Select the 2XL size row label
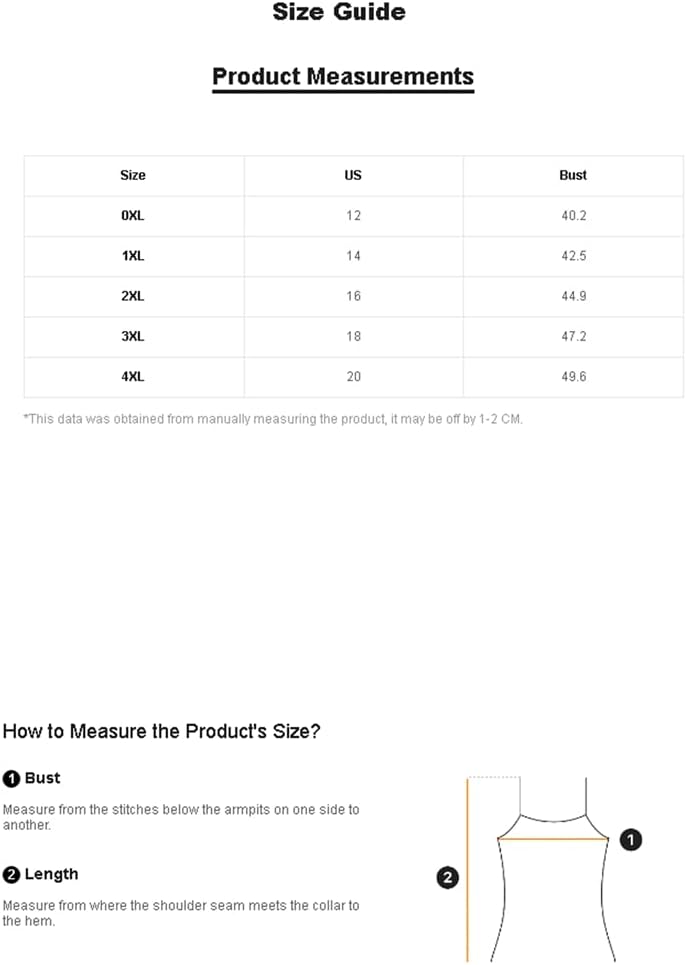This screenshot has height=965, width=687. (133, 296)
